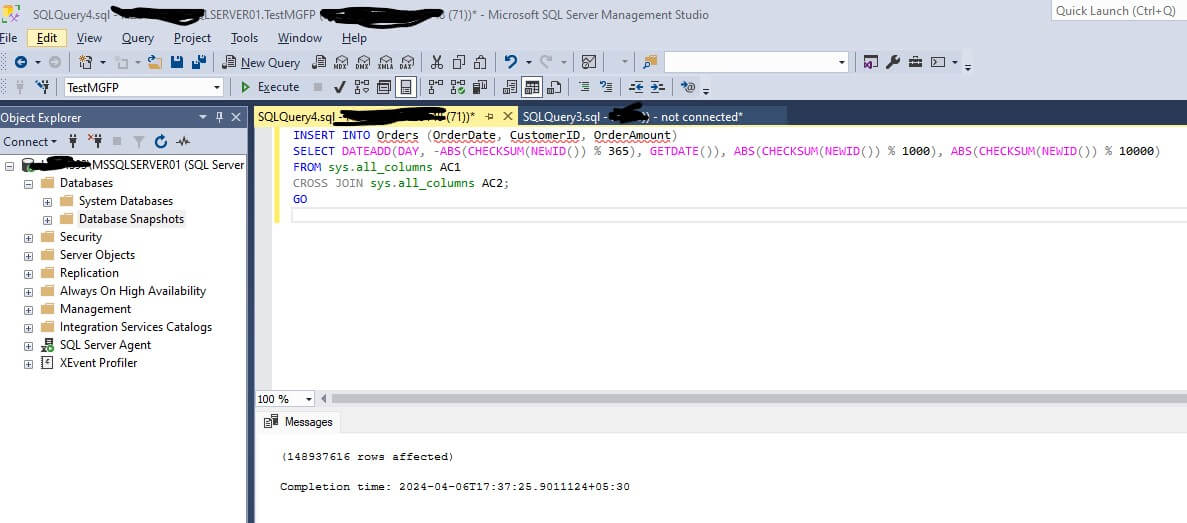Open the Connect dropdown in Object Explorer
1187x523 pixels.
pos(30,142)
